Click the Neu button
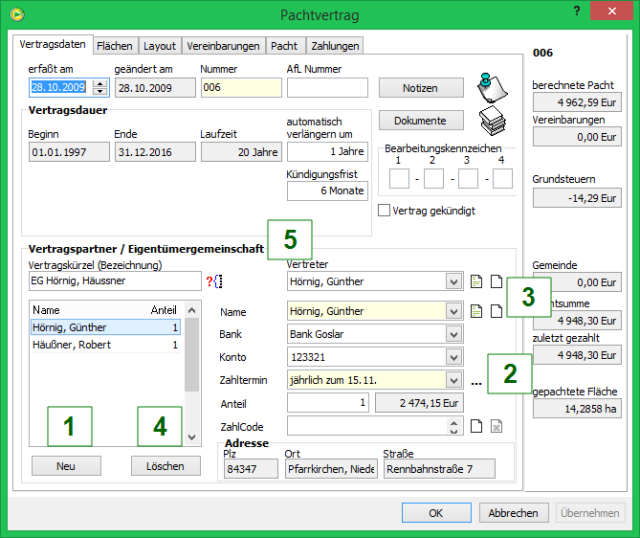 (66, 466)
